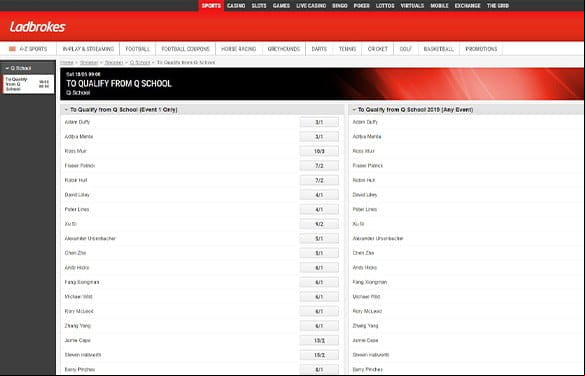This screenshot has width=585, height=376.
Task: Open the Poker top tab
Action: click(x=362, y=6)
